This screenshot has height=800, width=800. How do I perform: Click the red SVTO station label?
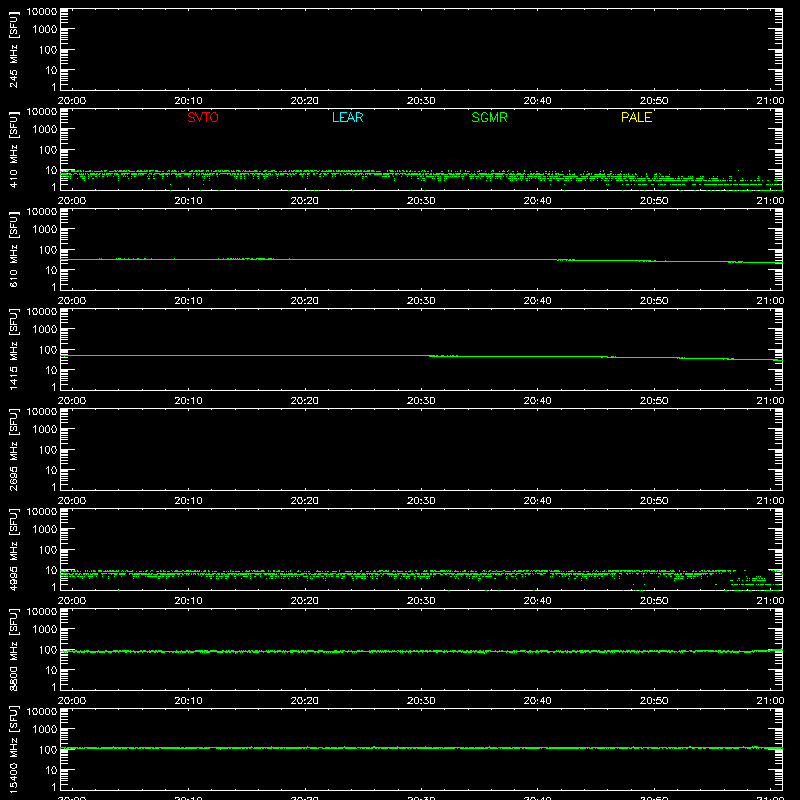(203, 117)
